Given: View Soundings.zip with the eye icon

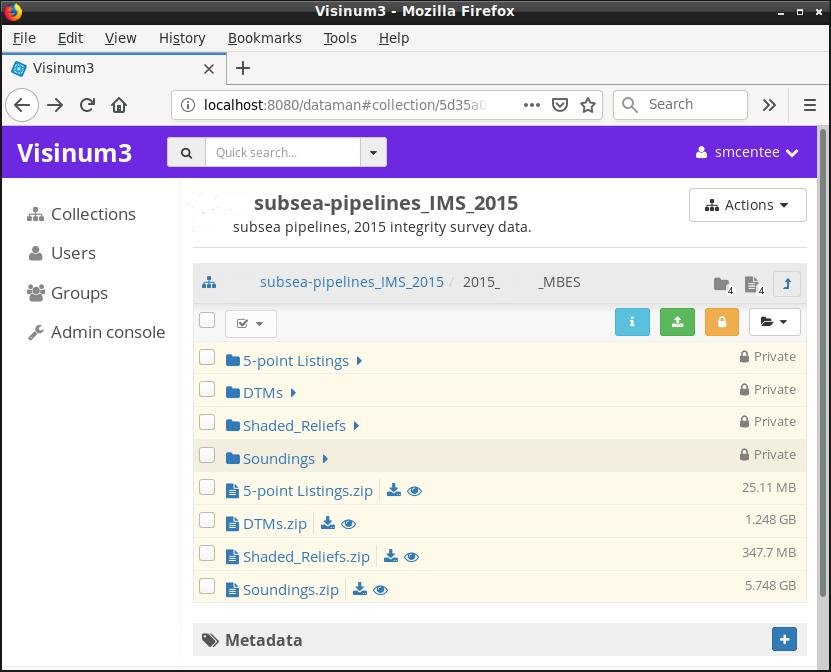Looking at the screenshot, I should pos(381,590).
